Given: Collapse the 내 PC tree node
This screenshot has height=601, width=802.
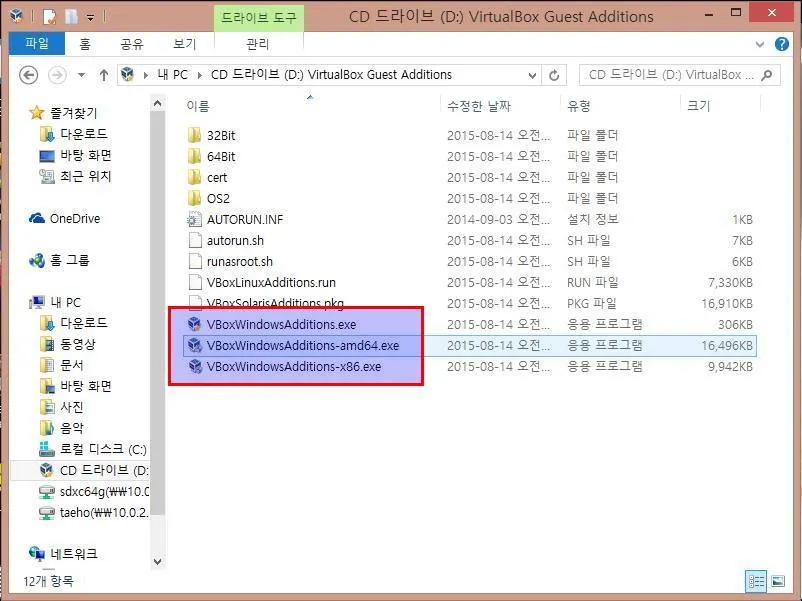Looking at the screenshot, I should (x=22, y=302).
